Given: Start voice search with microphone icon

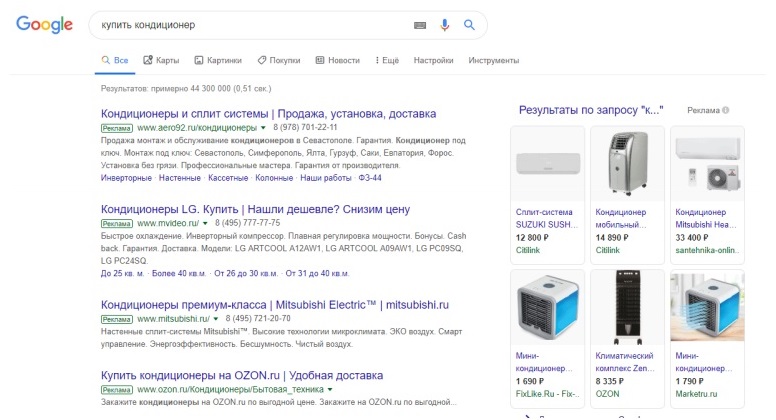Looking at the screenshot, I should tap(444, 25).
